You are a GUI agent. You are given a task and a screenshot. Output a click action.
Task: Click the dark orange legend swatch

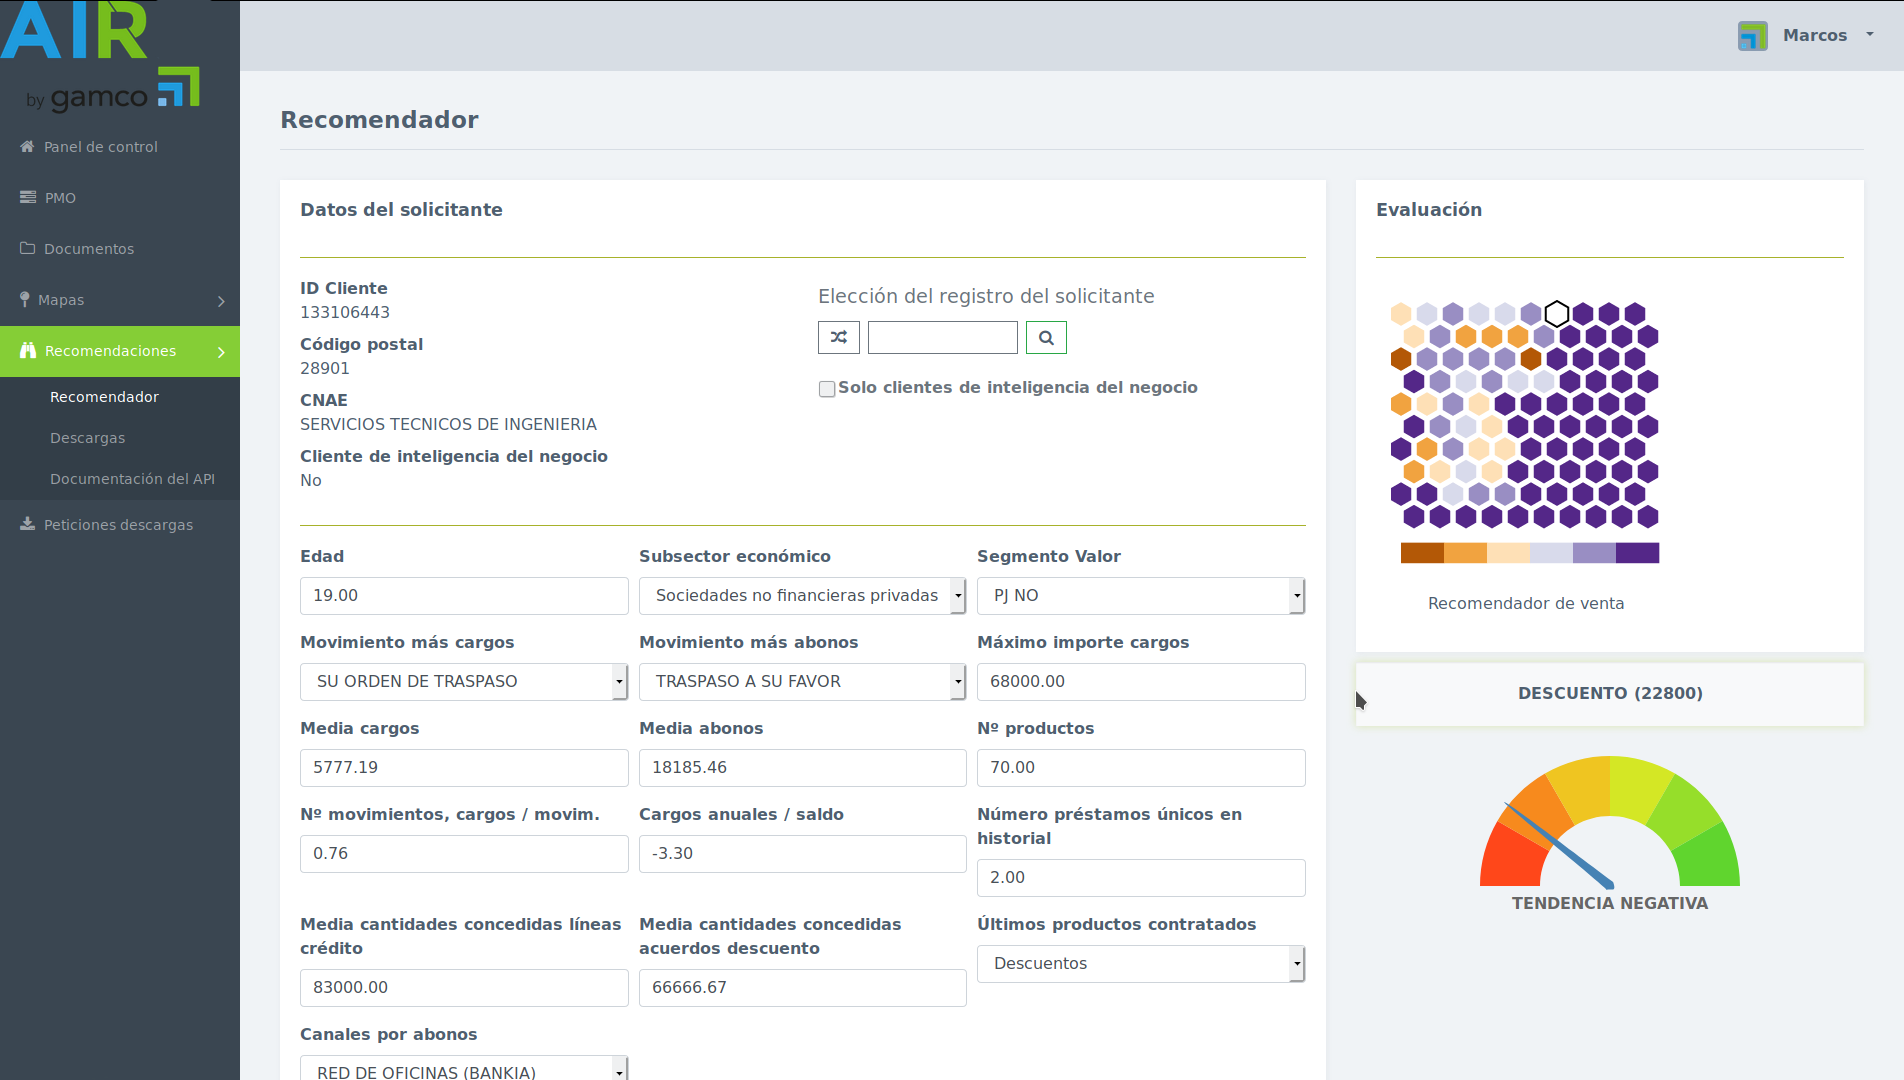pos(1422,553)
